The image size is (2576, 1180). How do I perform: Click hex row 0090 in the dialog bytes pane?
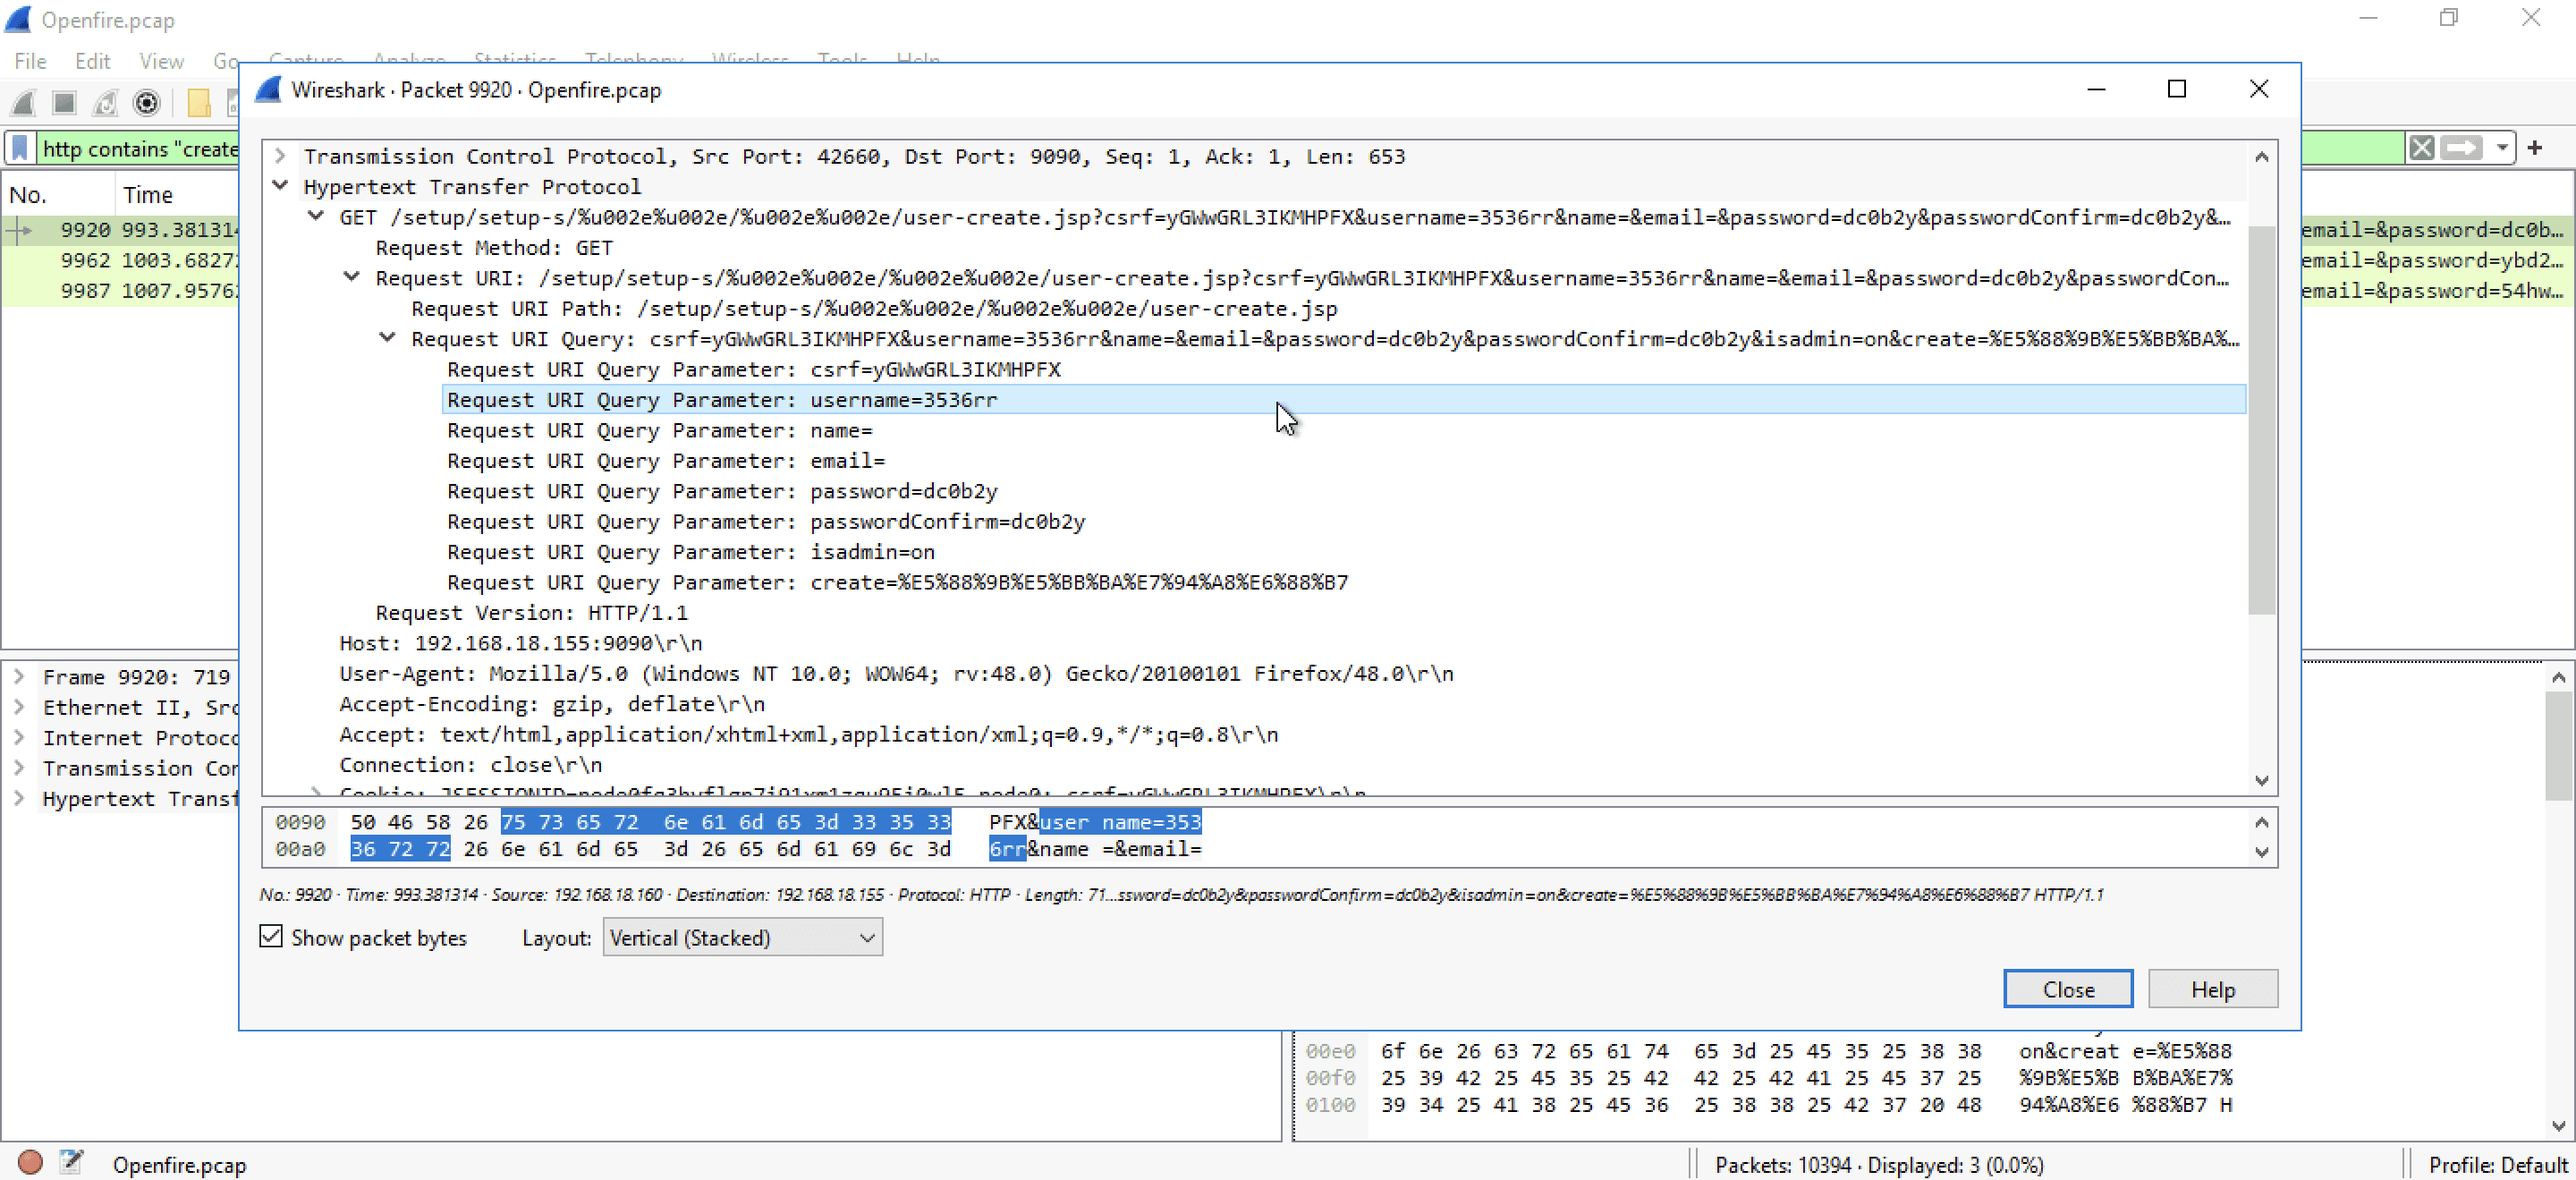tap(738, 822)
